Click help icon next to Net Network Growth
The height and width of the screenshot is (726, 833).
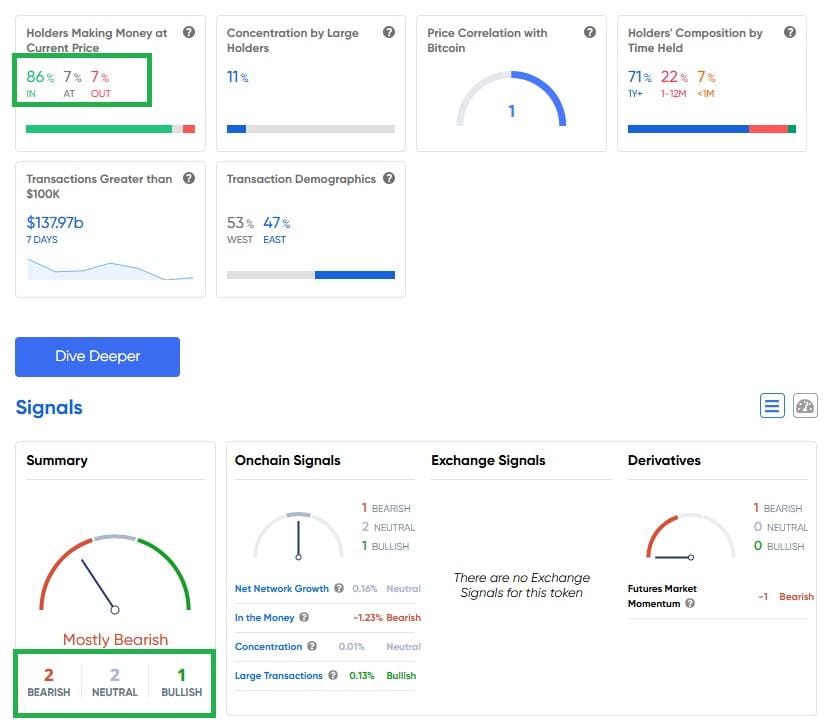click(340, 589)
